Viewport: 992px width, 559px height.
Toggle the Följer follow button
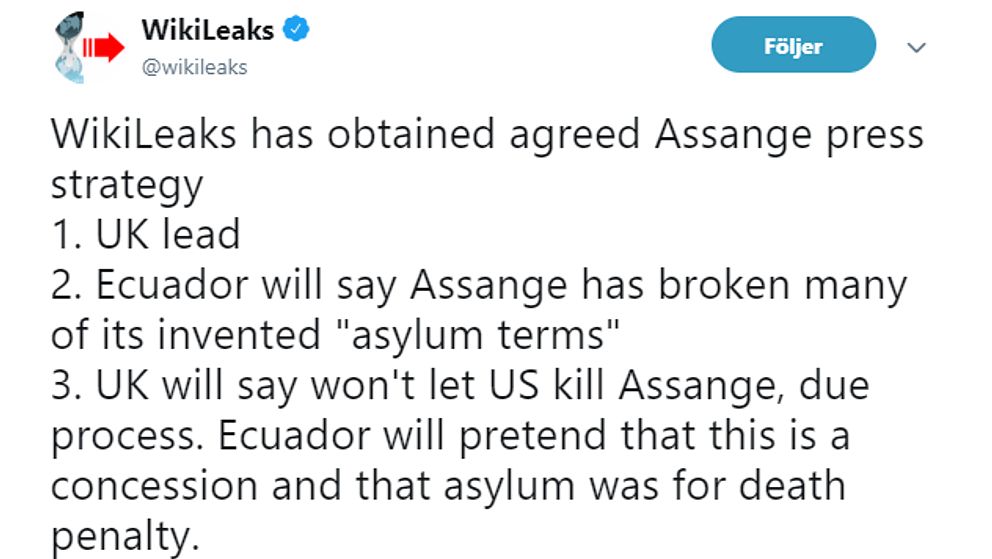792,46
